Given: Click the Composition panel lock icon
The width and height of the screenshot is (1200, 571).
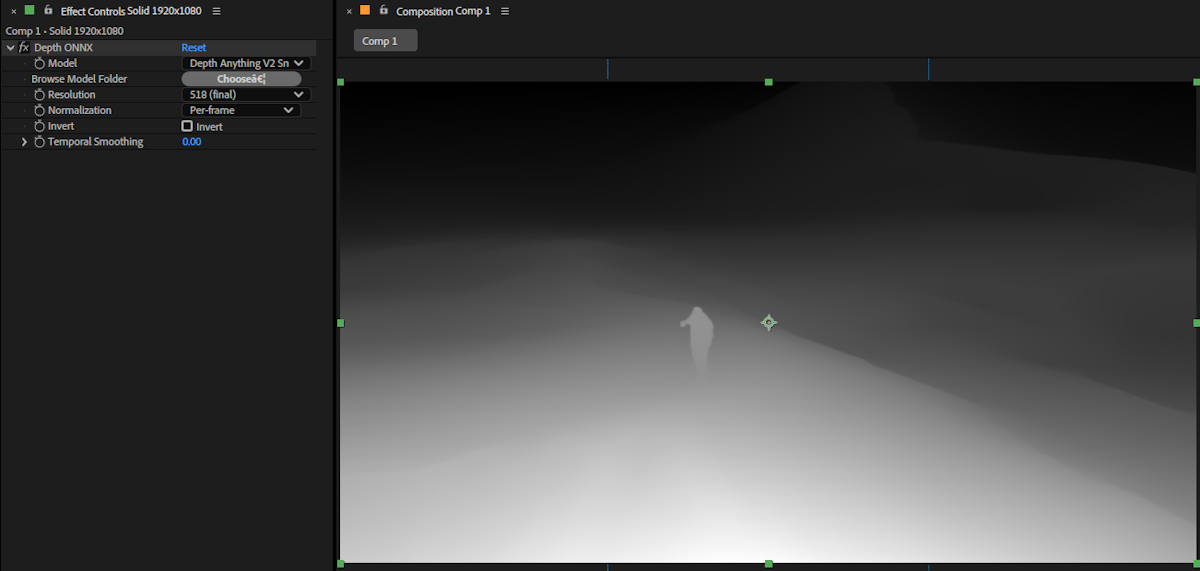Looking at the screenshot, I should [x=383, y=10].
